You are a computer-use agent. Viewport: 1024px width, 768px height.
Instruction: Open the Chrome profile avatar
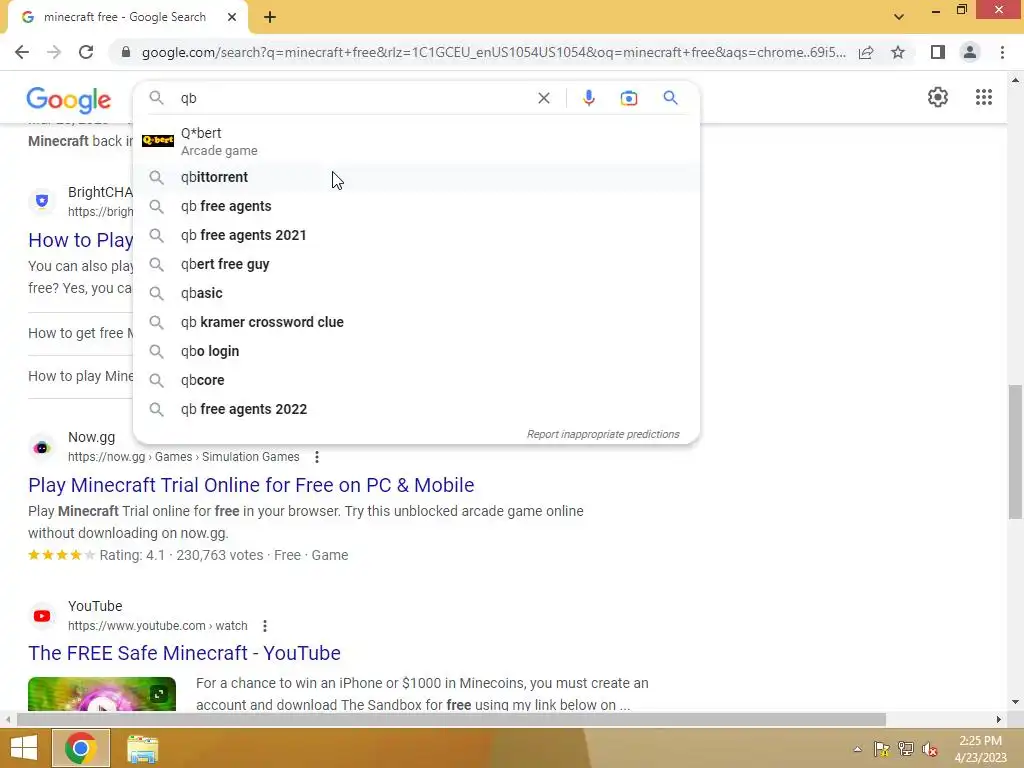[x=970, y=52]
